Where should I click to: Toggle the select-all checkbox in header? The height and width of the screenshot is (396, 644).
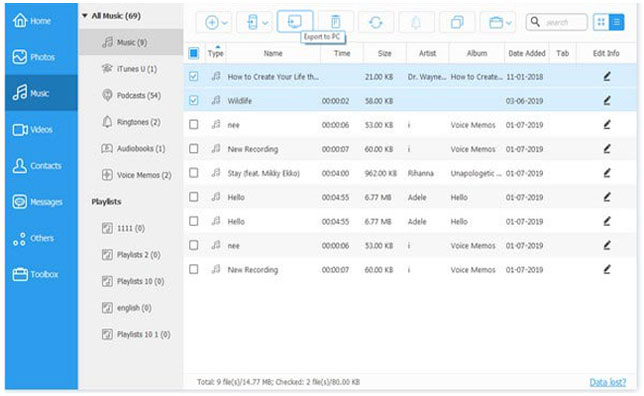pos(193,53)
